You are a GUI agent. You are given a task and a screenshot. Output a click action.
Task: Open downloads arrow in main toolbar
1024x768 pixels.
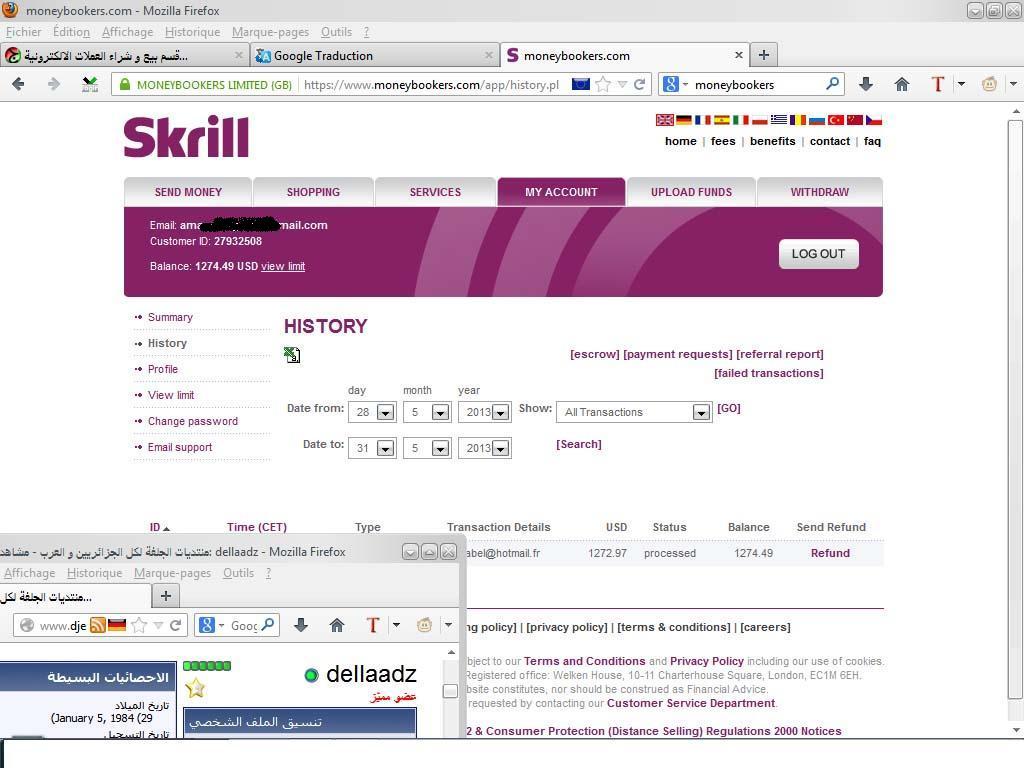coord(866,84)
